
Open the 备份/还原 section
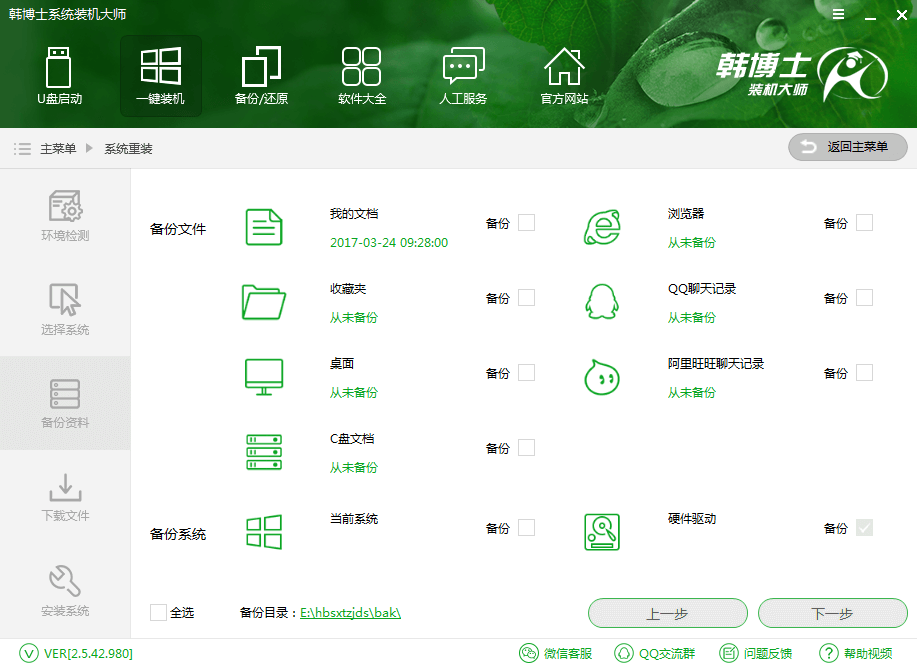261,75
